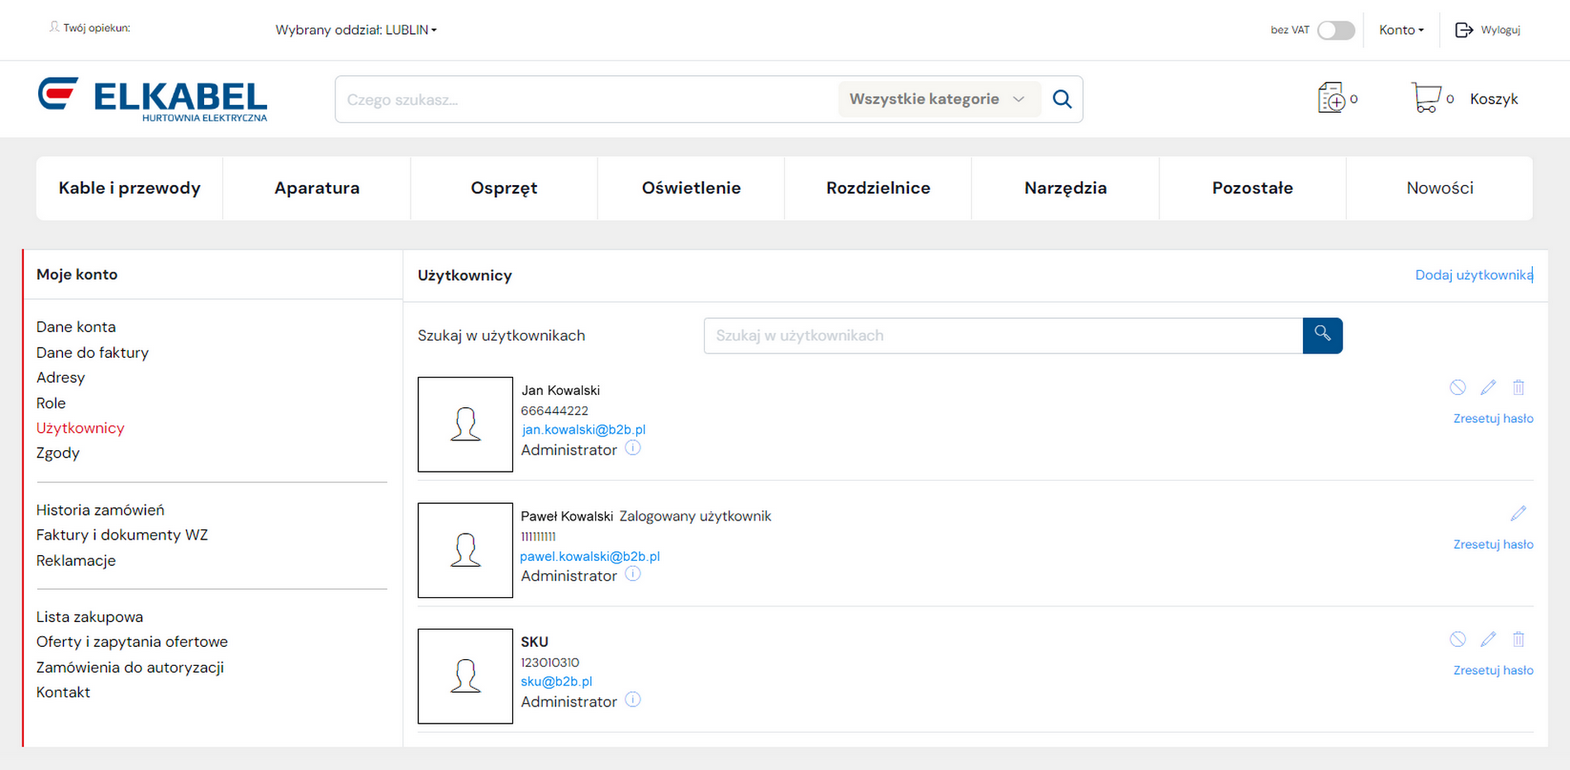Select Role in the Moje konto sidebar

[x=51, y=403]
